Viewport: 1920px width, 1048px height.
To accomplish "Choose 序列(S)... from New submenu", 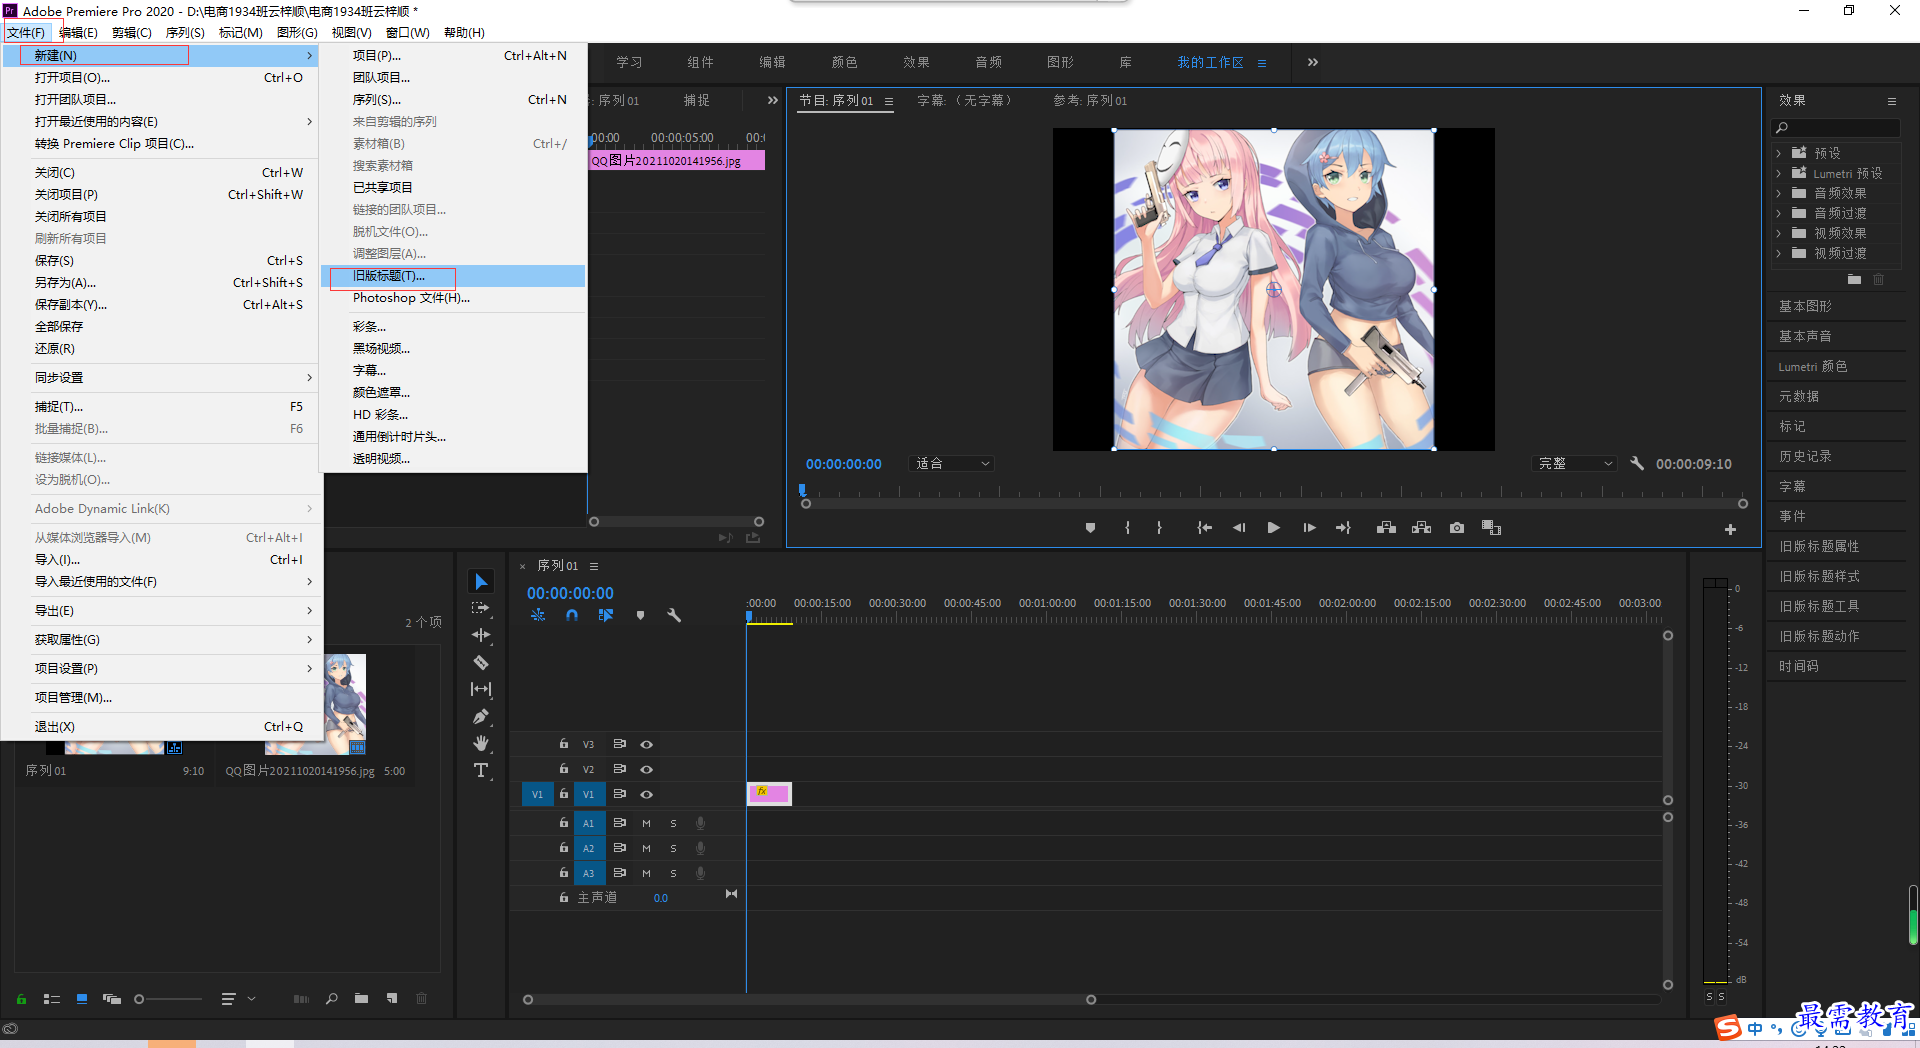I will click(x=453, y=99).
